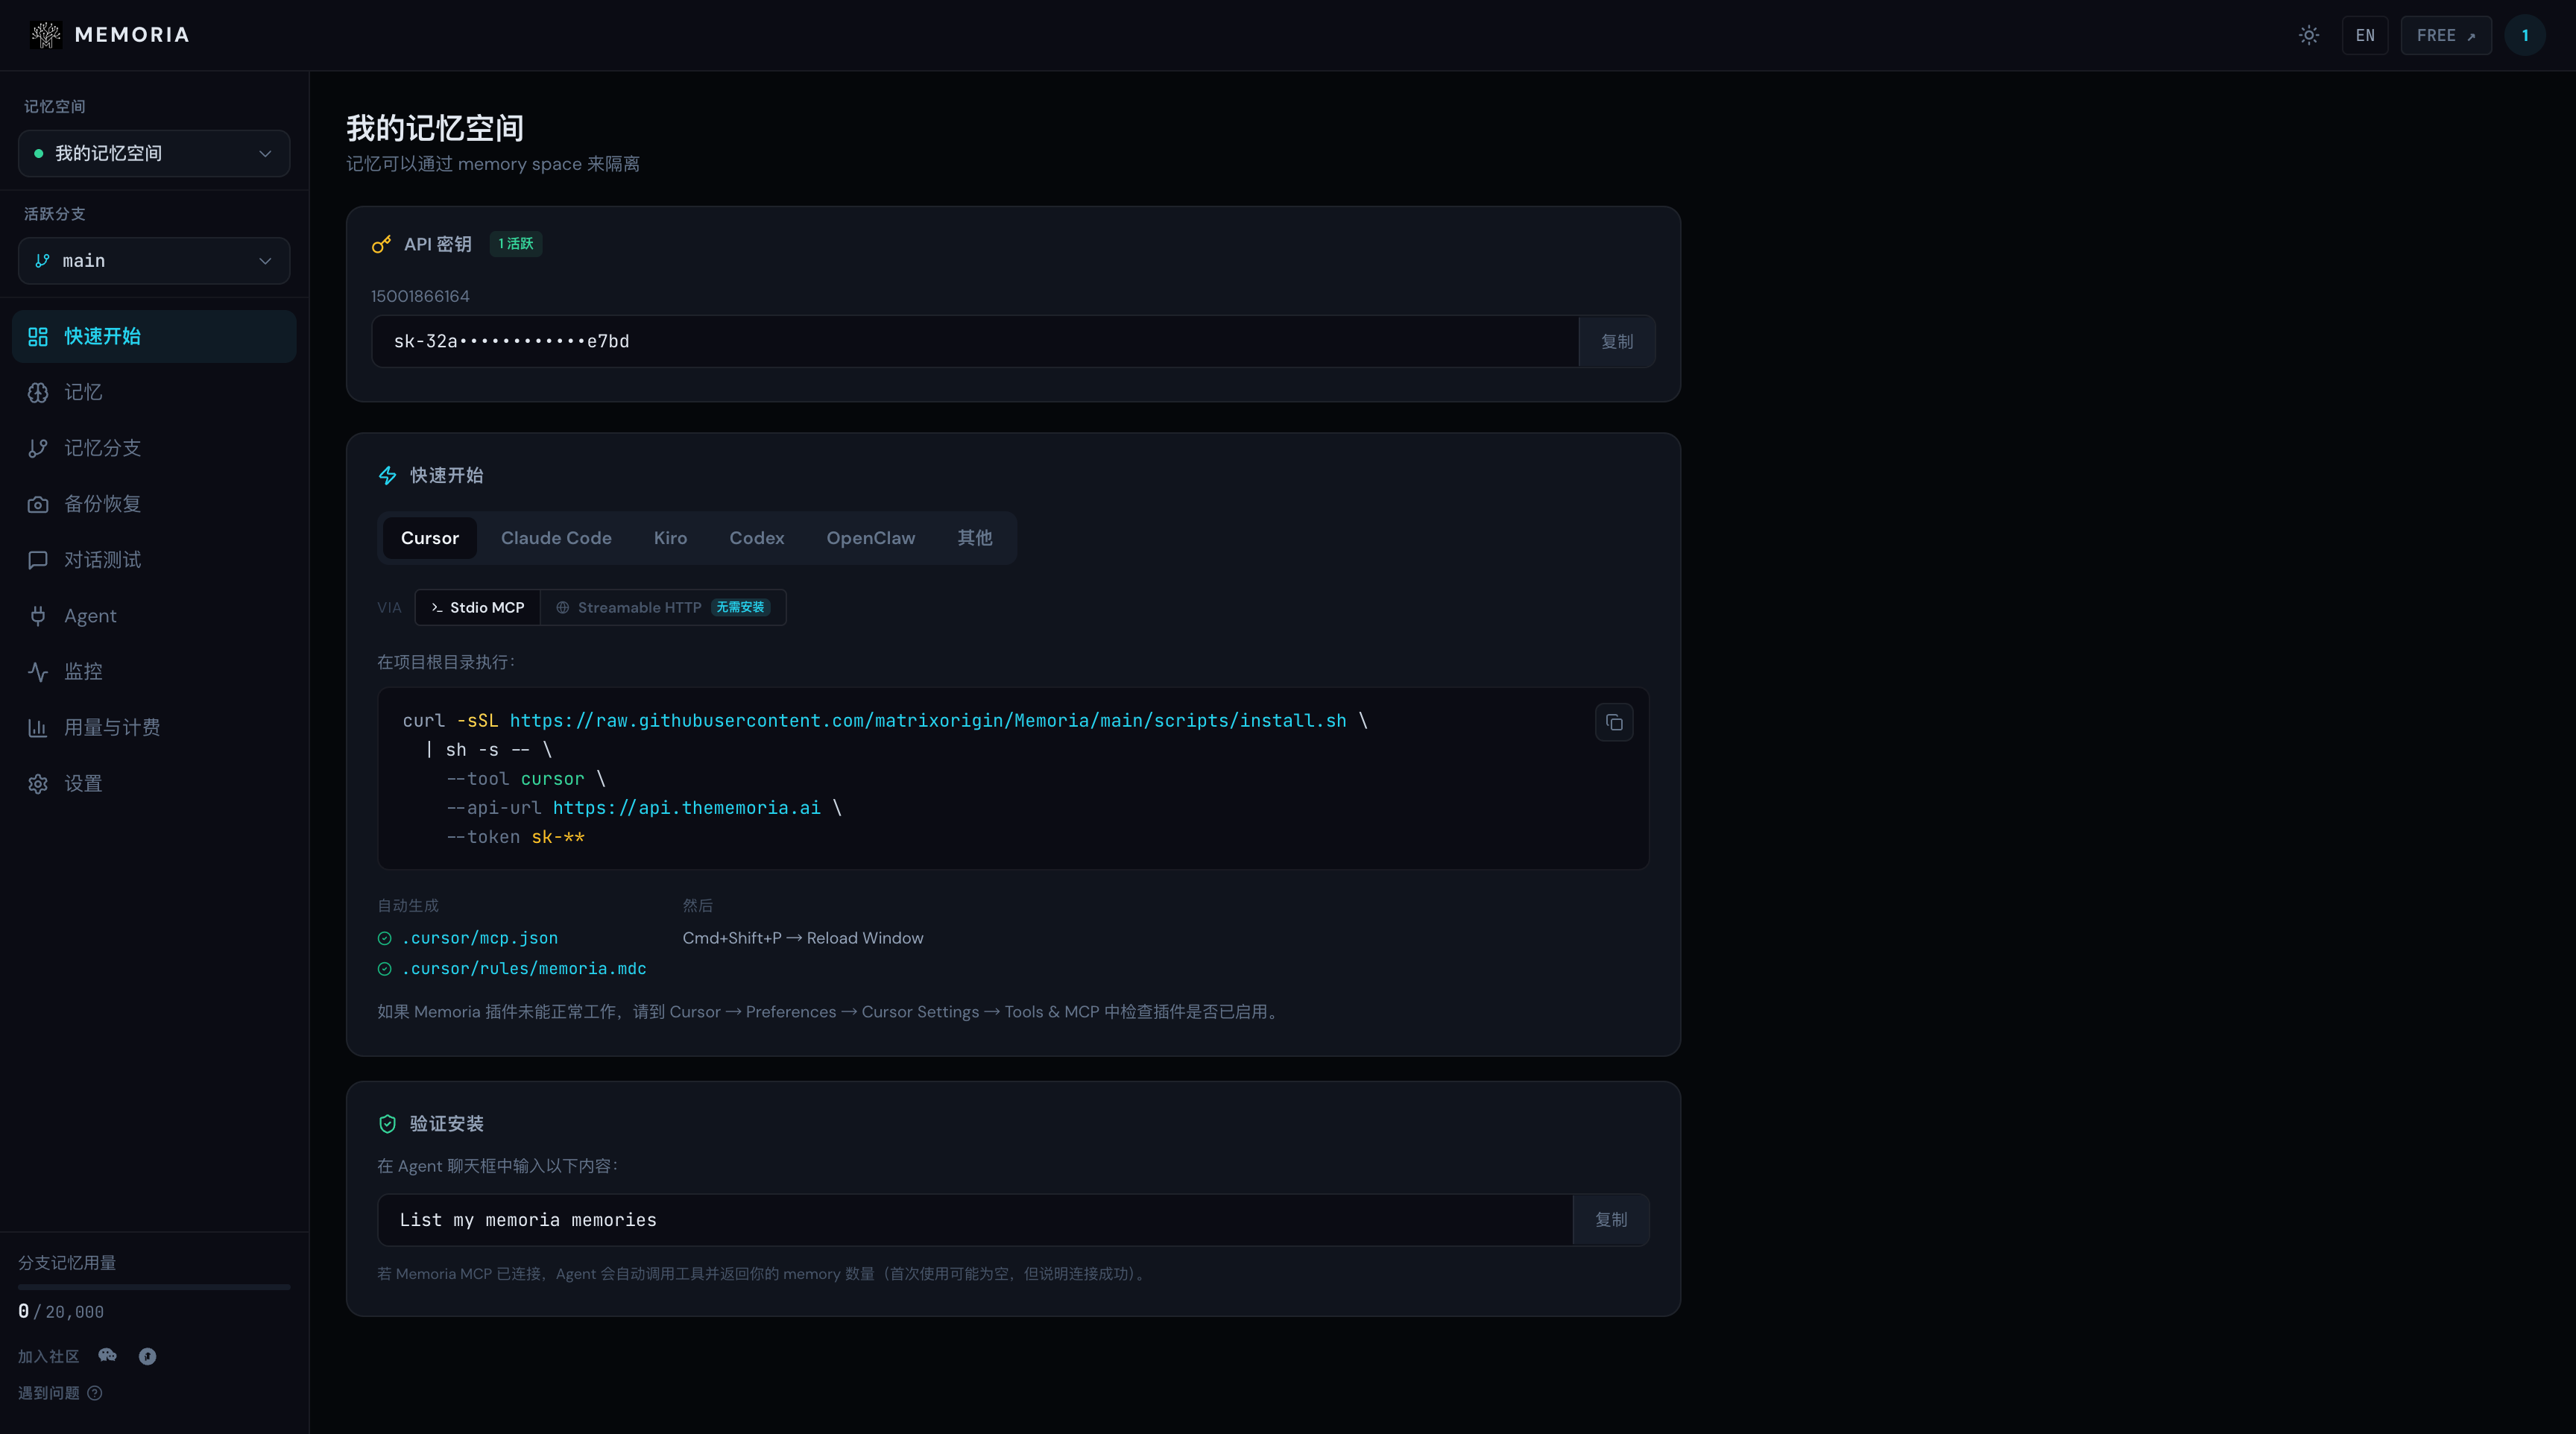Screen dimensions: 2576x1434
Task: Select the Claude Code tab
Action: point(556,538)
